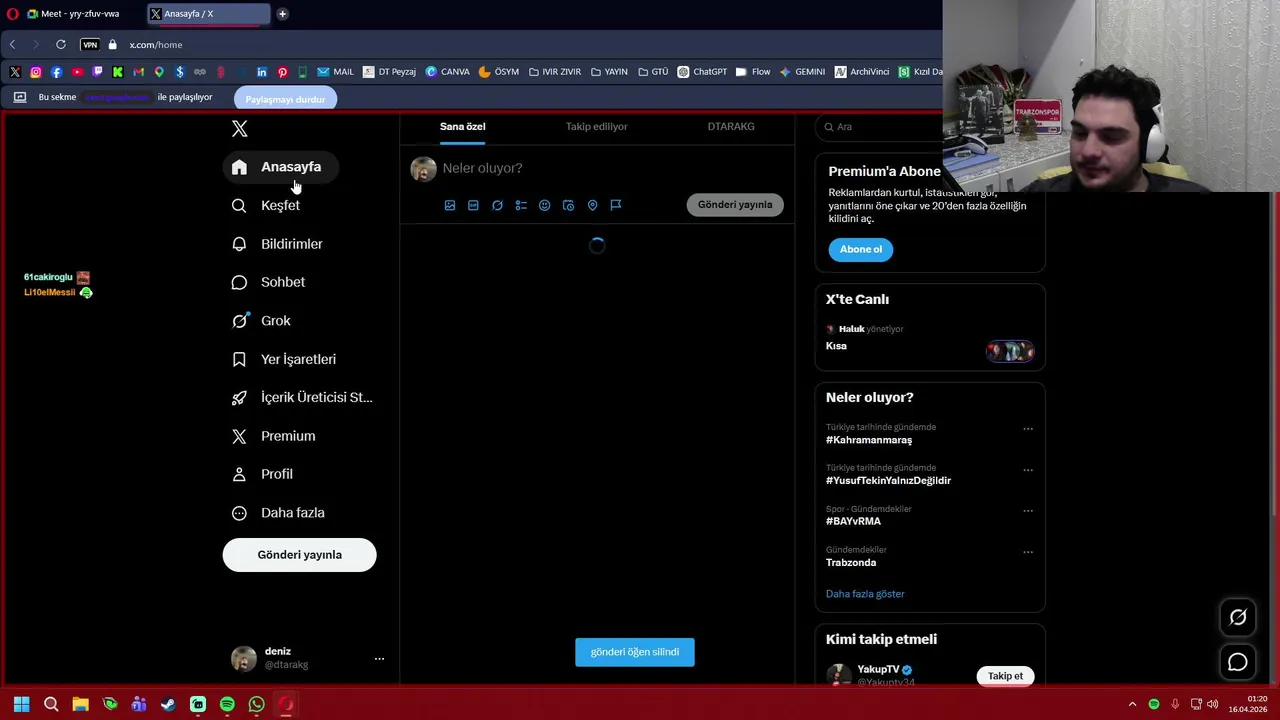Switch to the Takip ediliyor tab
This screenshot has width=1280, height=720.
[x=597, y=127]
